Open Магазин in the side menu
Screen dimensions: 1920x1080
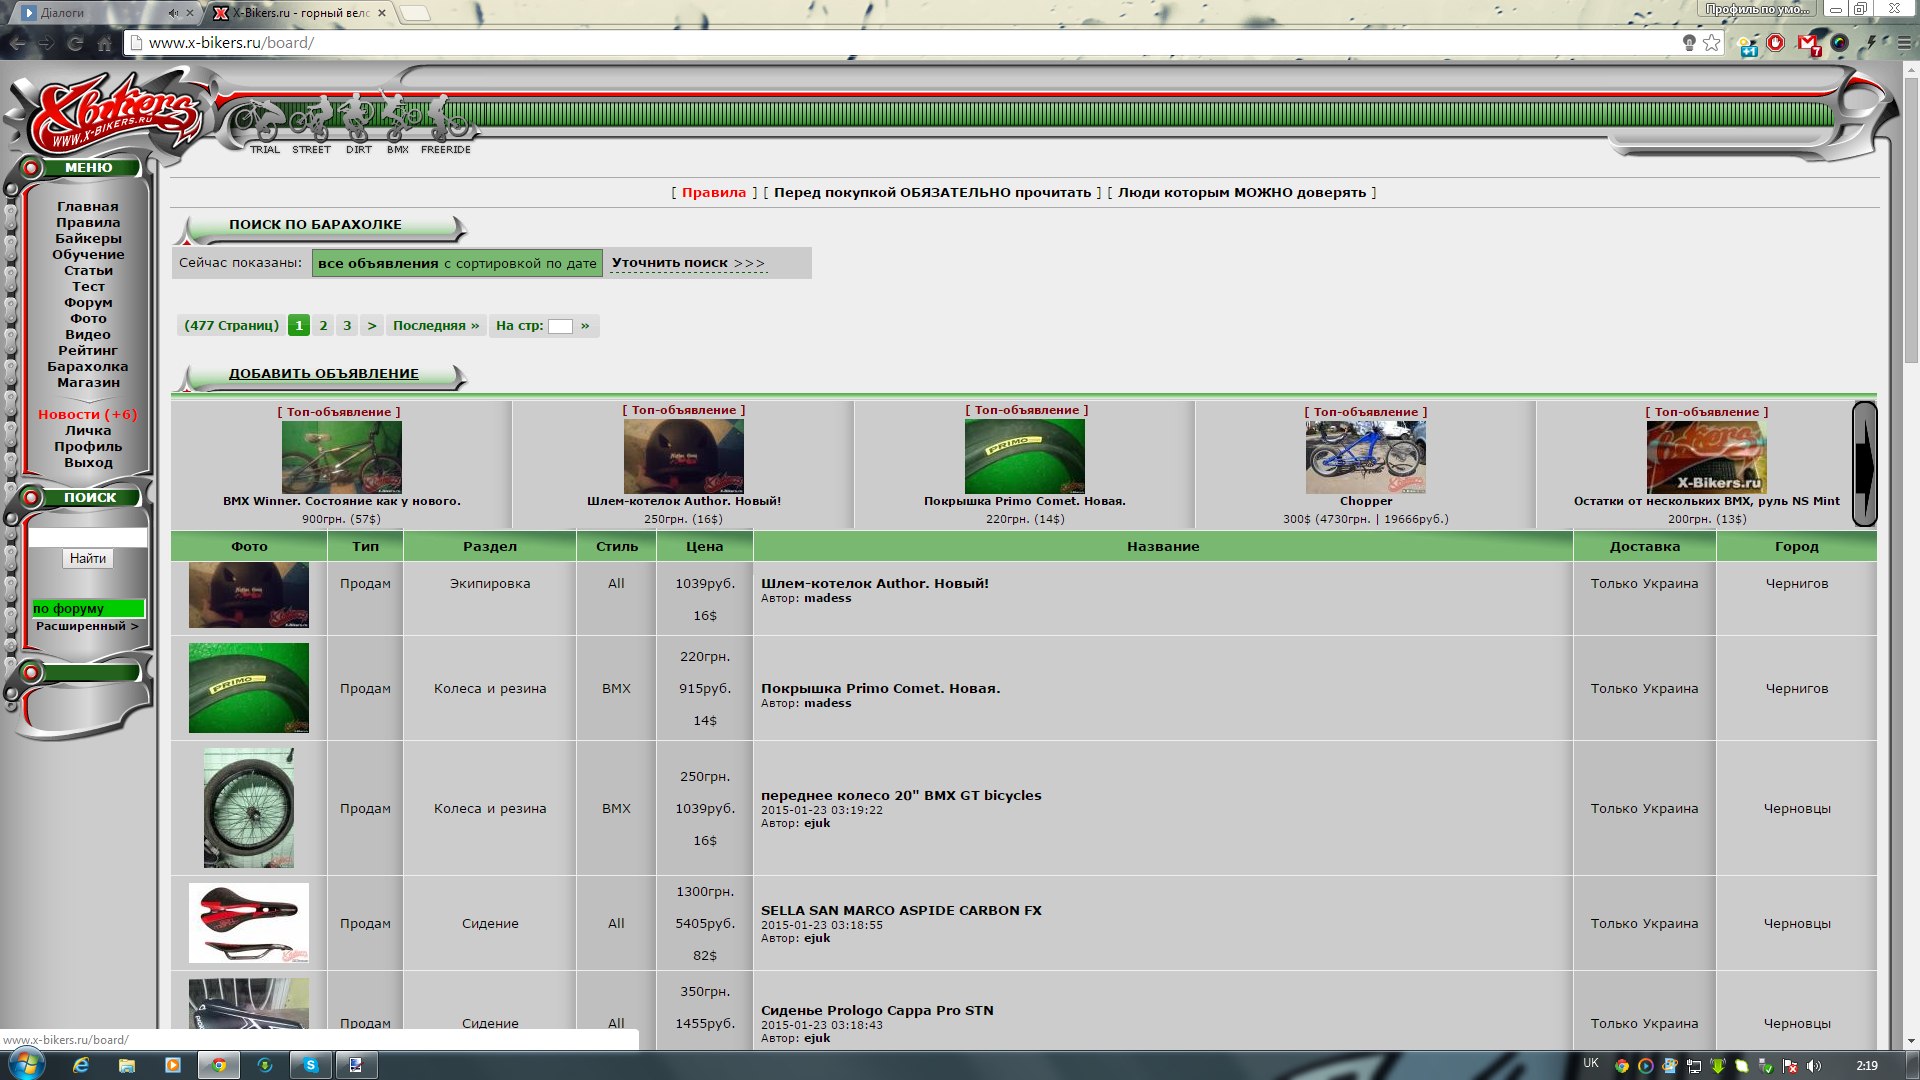(88, 382)
